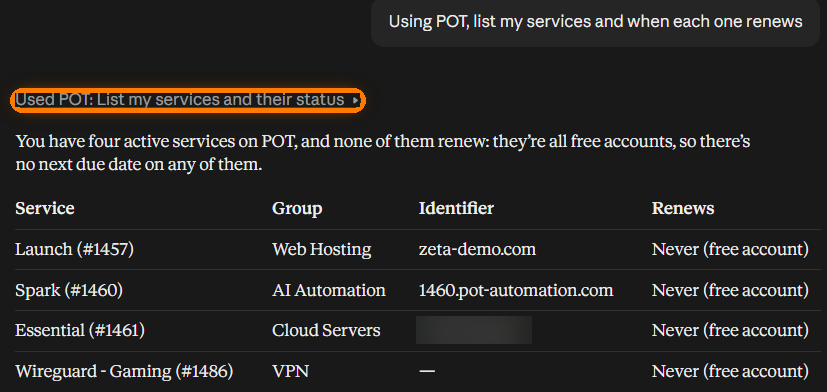The height and width of the screenshot is (392, 827).
Task: Click the Renews value in Spark row
Action: tap(730, 290)
